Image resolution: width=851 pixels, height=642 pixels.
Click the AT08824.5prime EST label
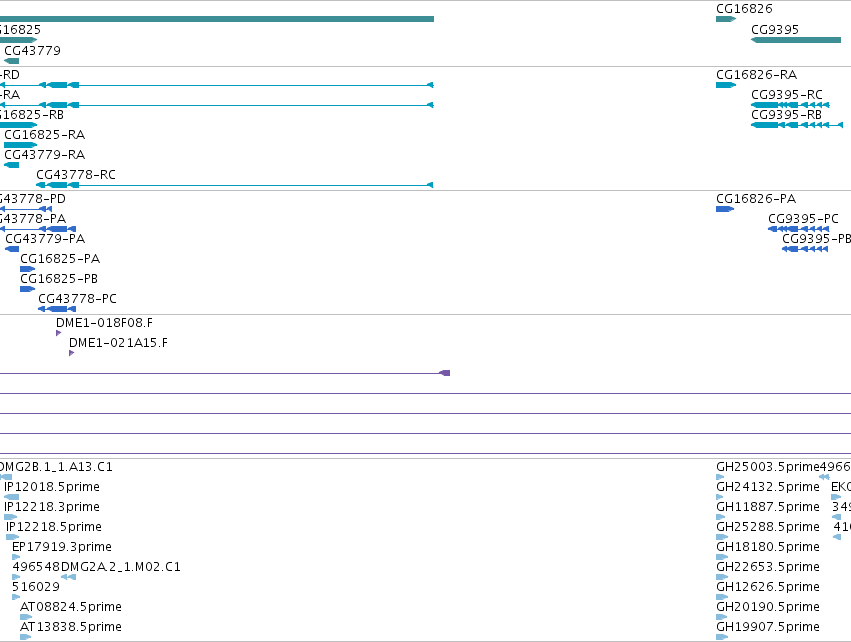[x=71, y=607]
